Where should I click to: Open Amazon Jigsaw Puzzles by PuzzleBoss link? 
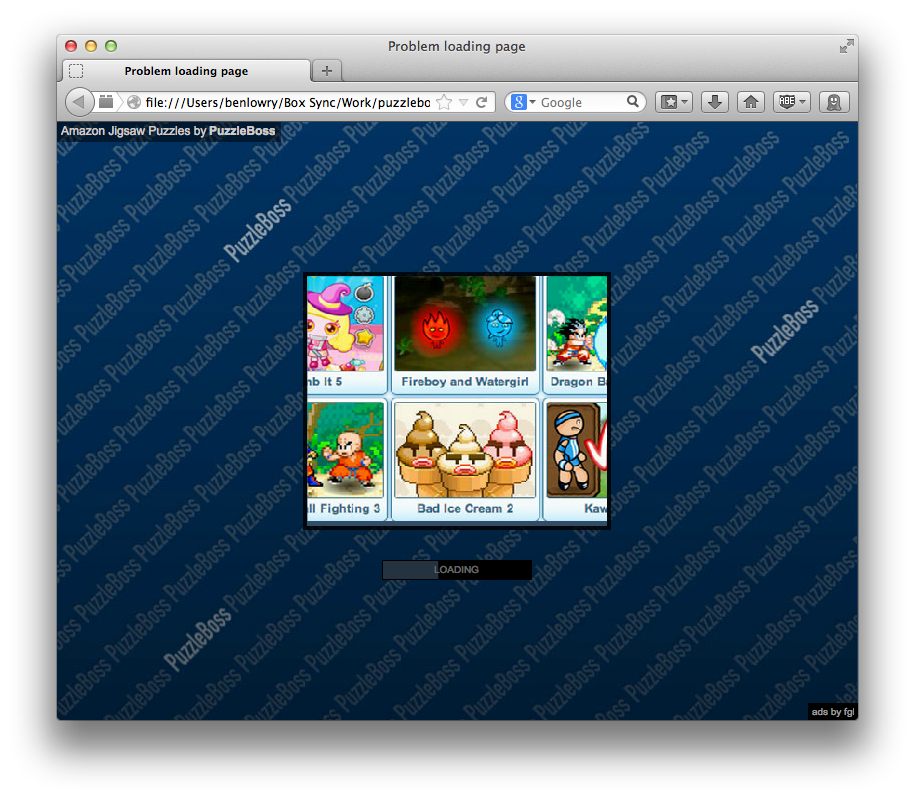pyautogui.click(x=168, y=131)
